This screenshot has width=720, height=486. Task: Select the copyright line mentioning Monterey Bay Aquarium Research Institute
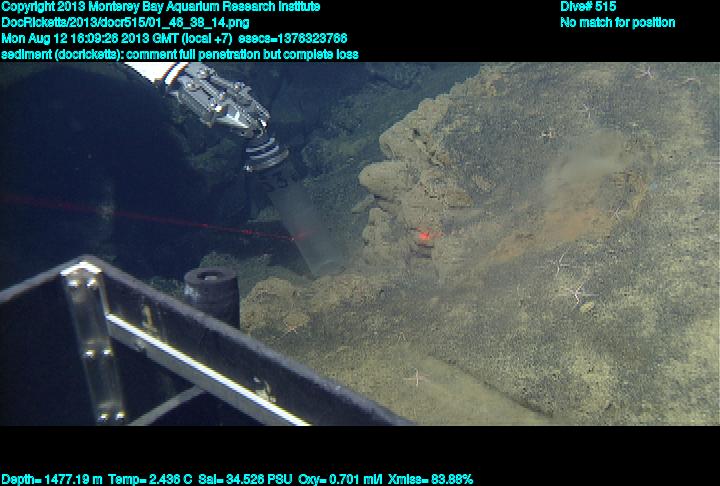click(161, 7)
